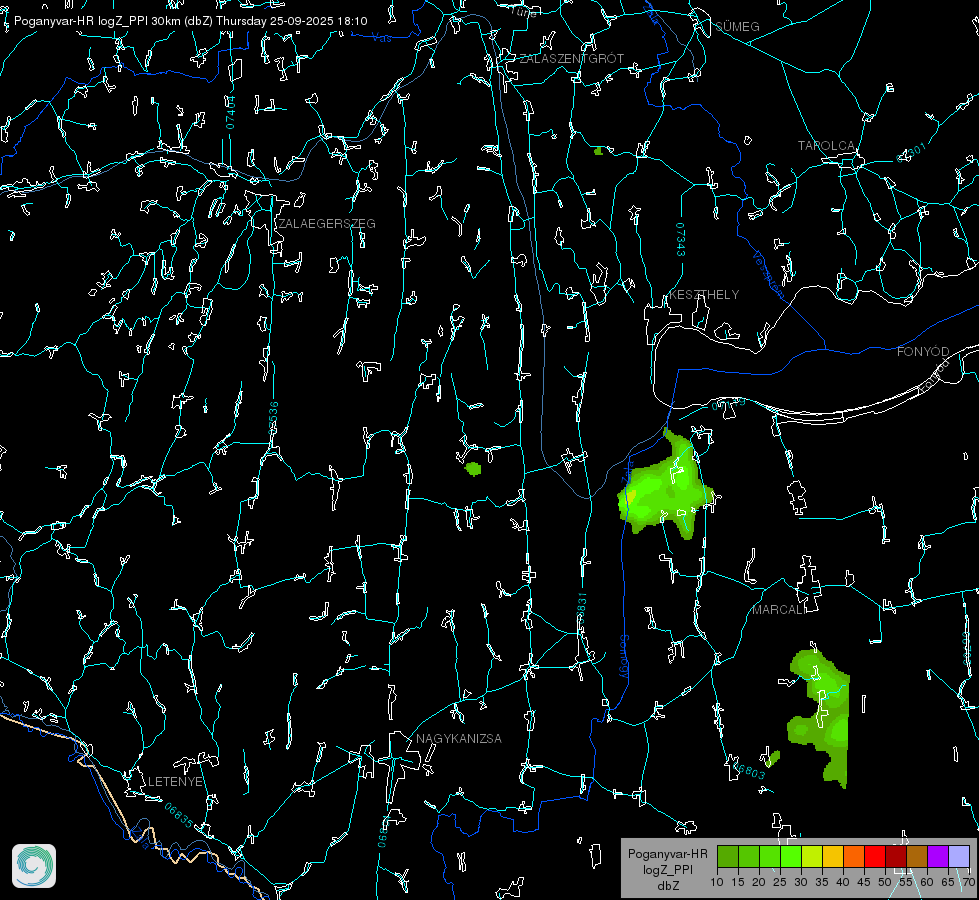Viewport: 979px width, 900px height.
Task: Click the TAPOLCA town label
Action: [x=827, y=146]
